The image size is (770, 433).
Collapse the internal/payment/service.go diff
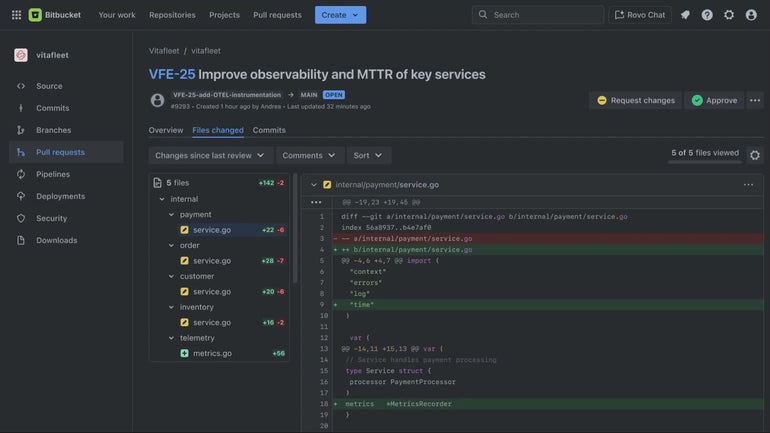tap(314, 185)
